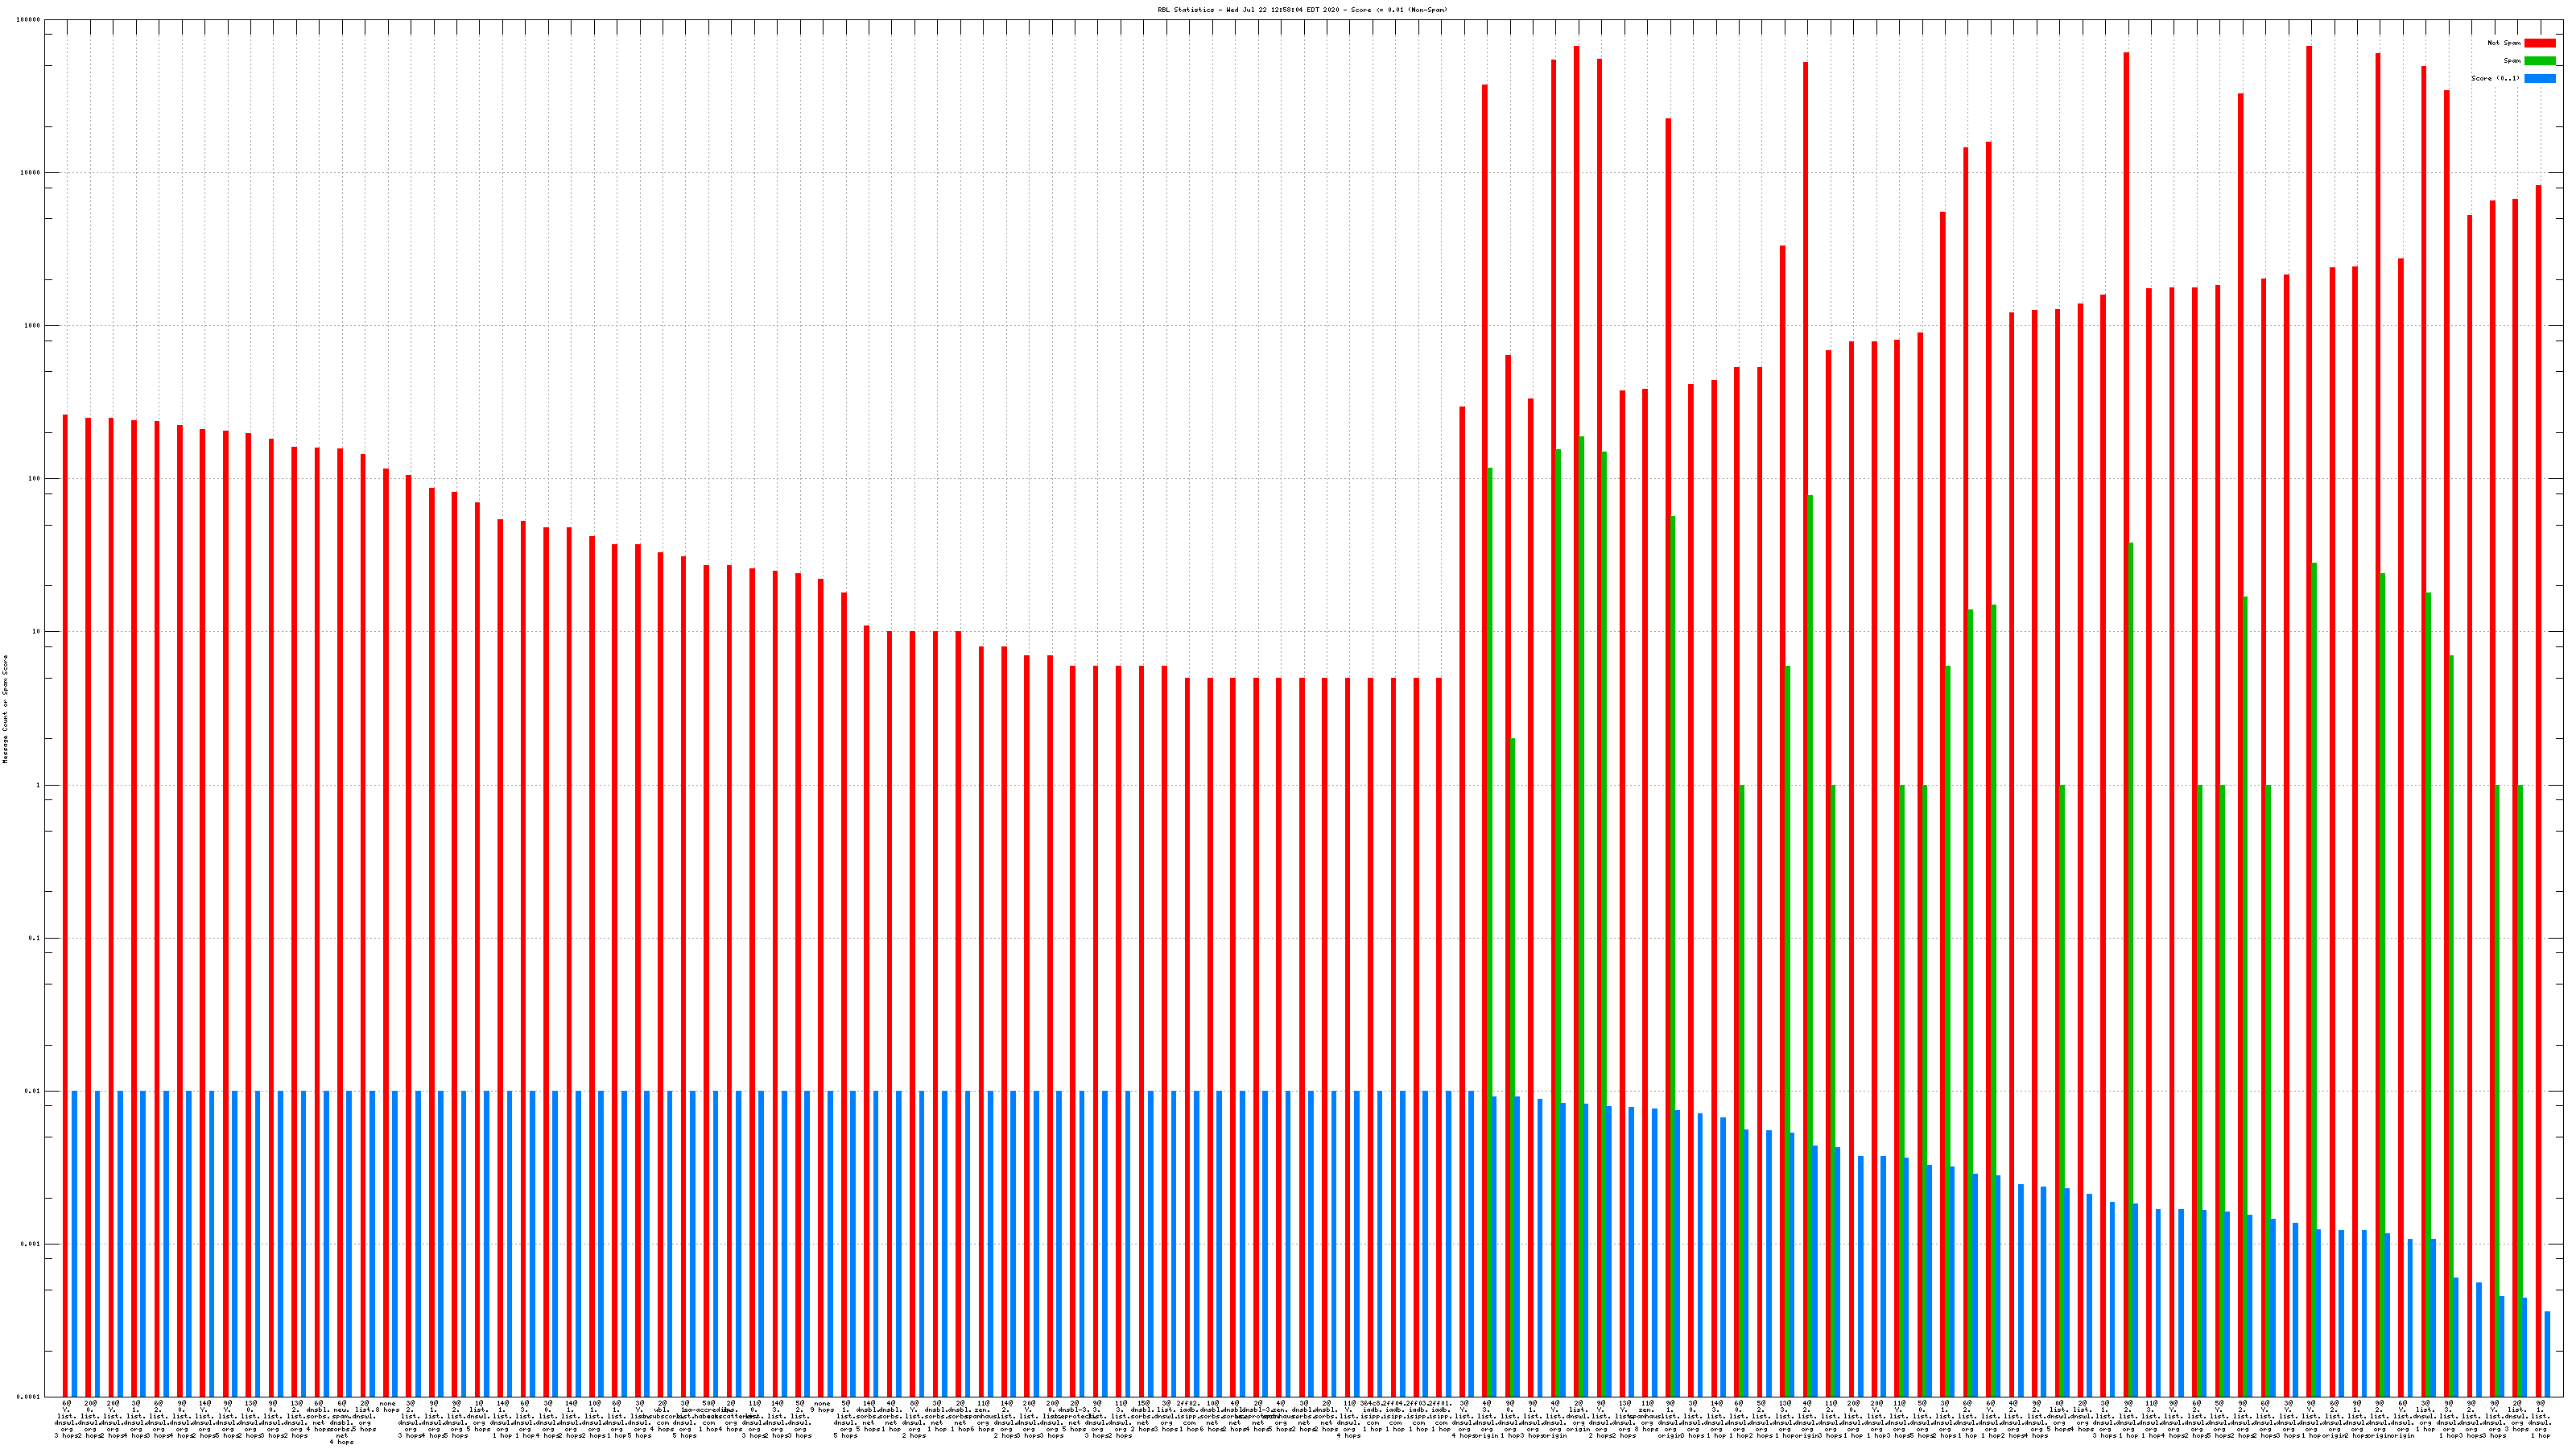Click the 100 y-axis tick label

point(35,479)
